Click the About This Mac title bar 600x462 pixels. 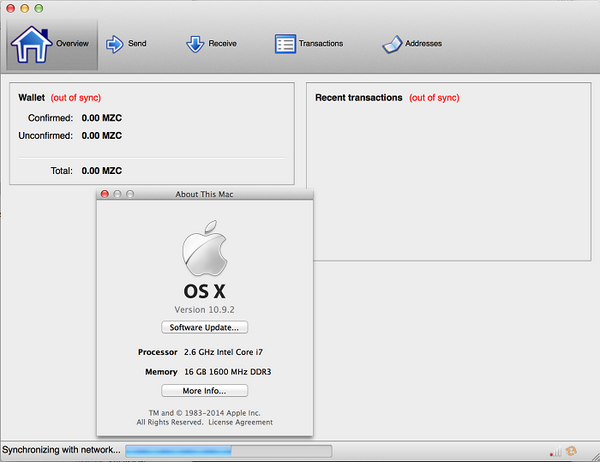click(204, 194)
